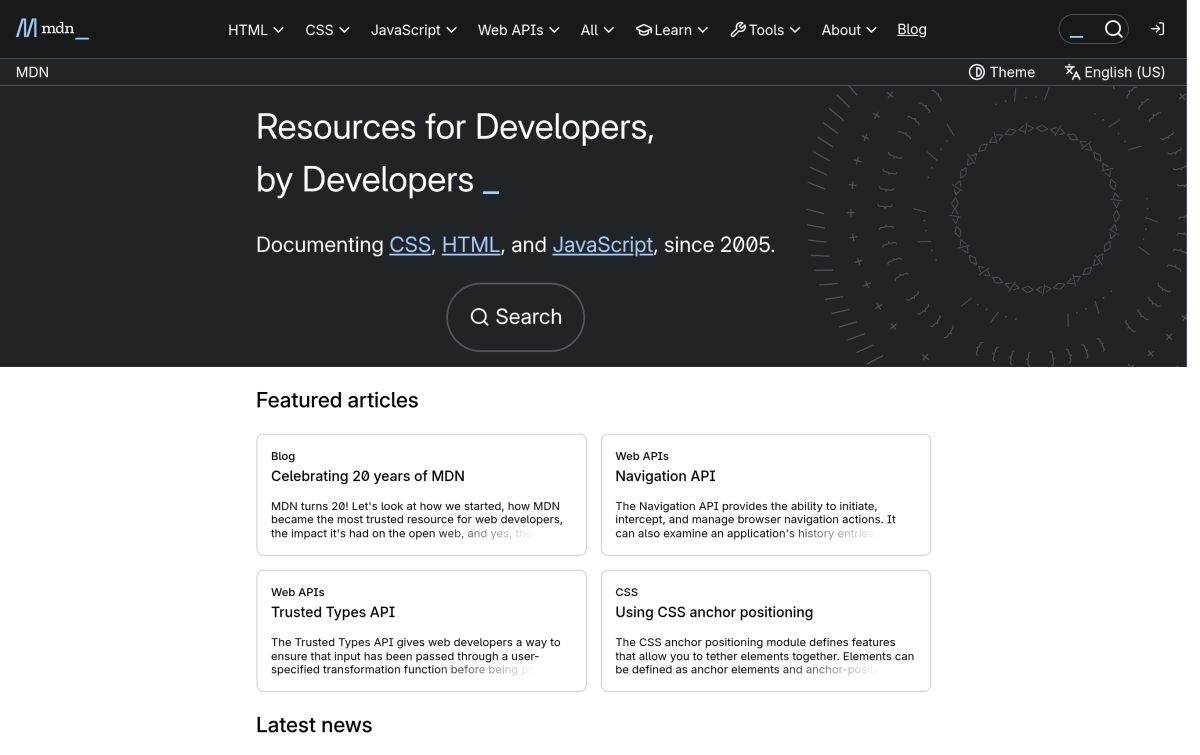Click the wrench Tools icon
This screenshot has width=1200, height=755.
pos(738,30)
